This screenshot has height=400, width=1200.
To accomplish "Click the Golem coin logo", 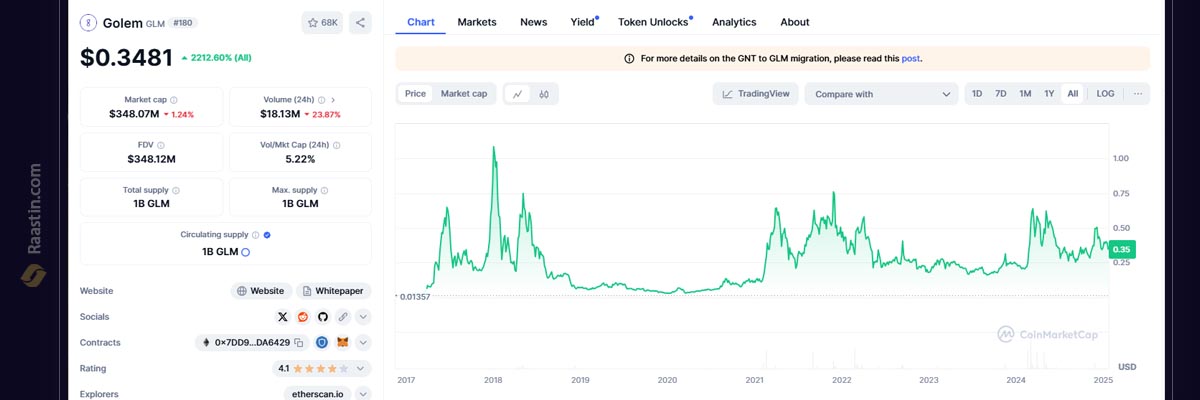I will click(x=89, y=22).
